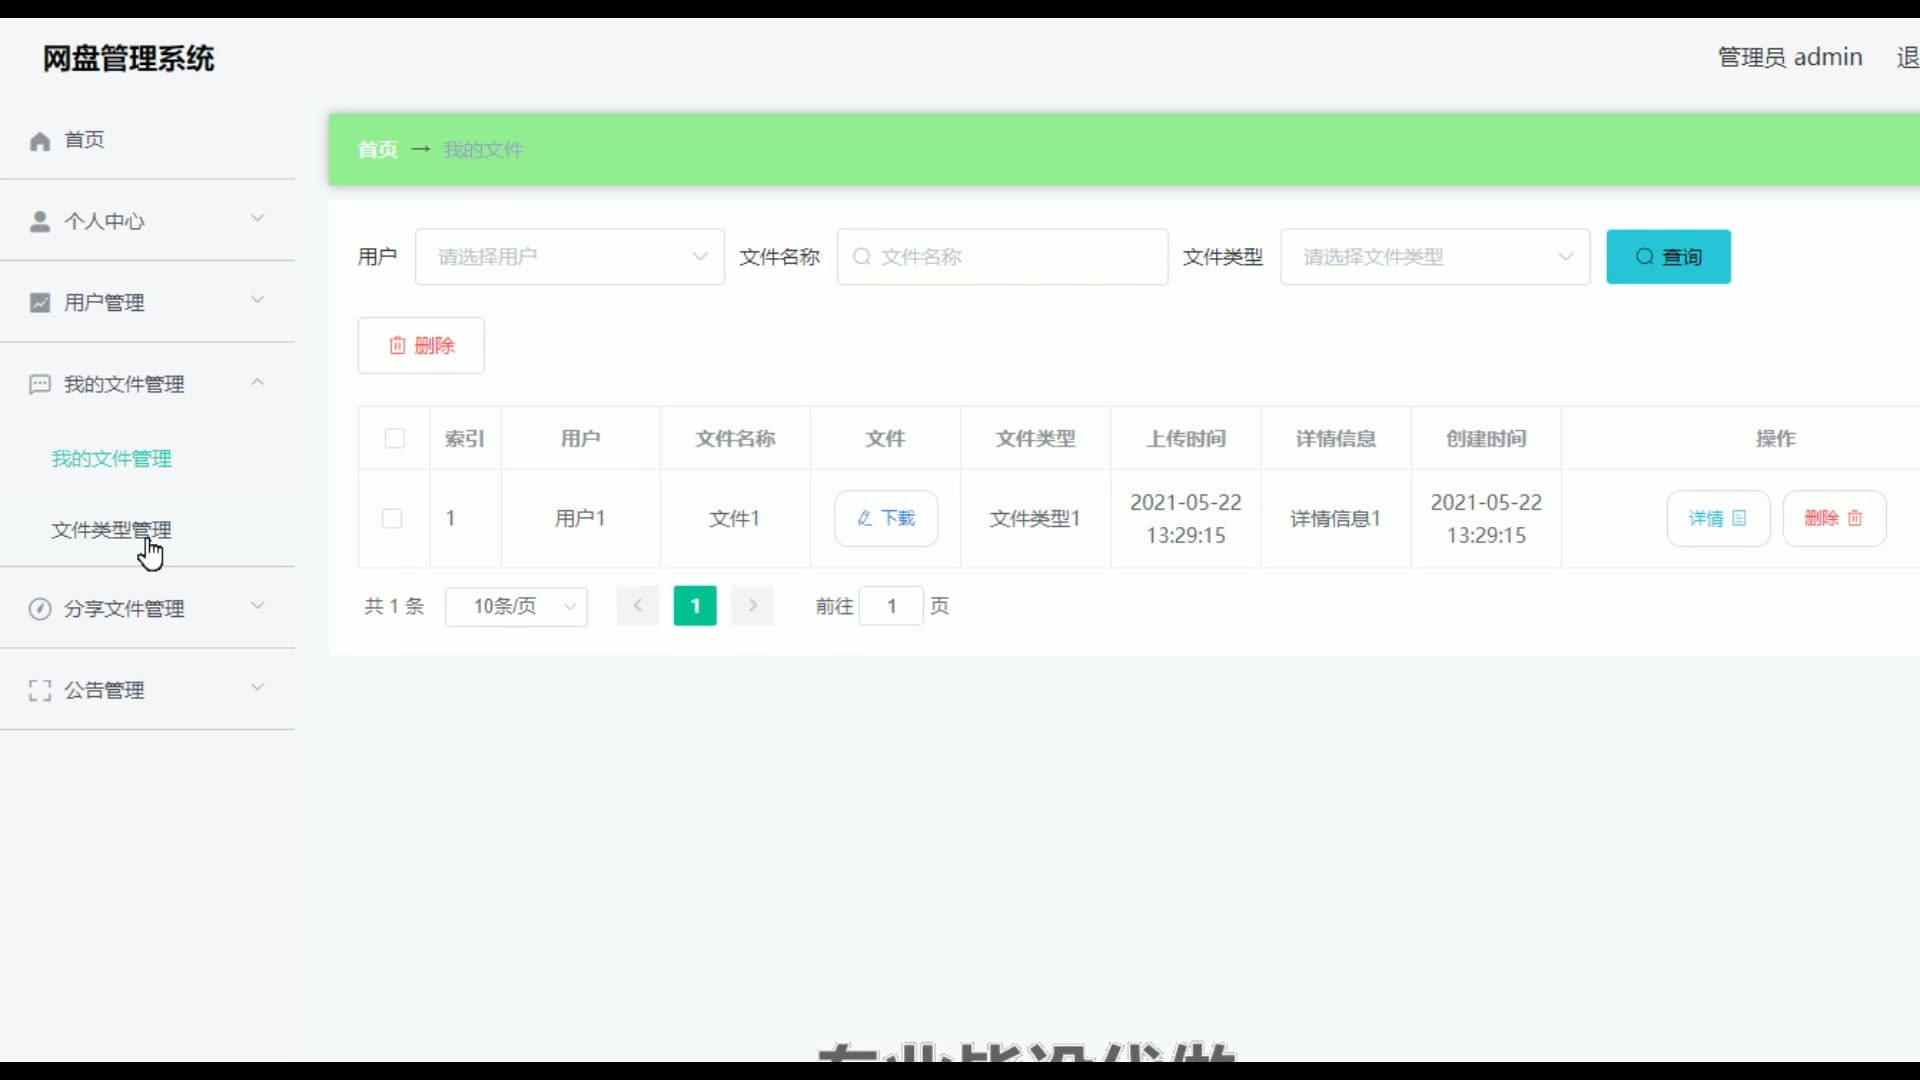Open the 请选择用户 dropdown
Viewport: 1920px width, 1080px height.
point(569,257)
